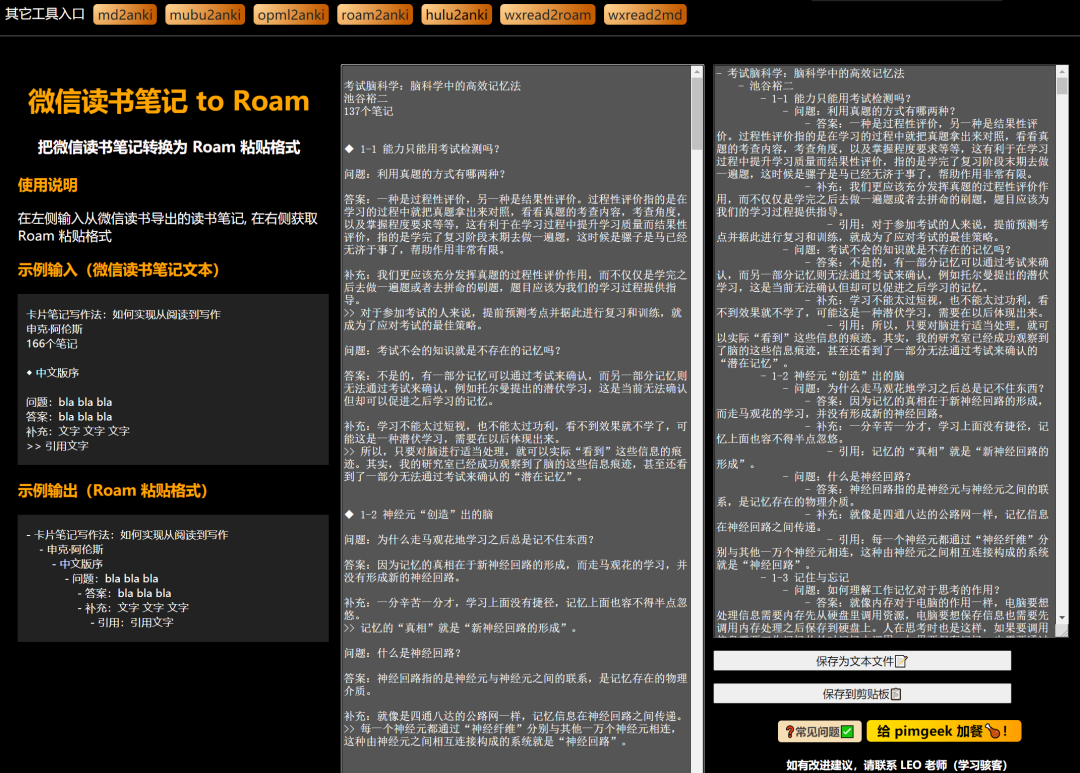Click the 微信读书笔记 to Roam title
The width and height of the screenshot is (1080, 773).
(x=169, y=101)
